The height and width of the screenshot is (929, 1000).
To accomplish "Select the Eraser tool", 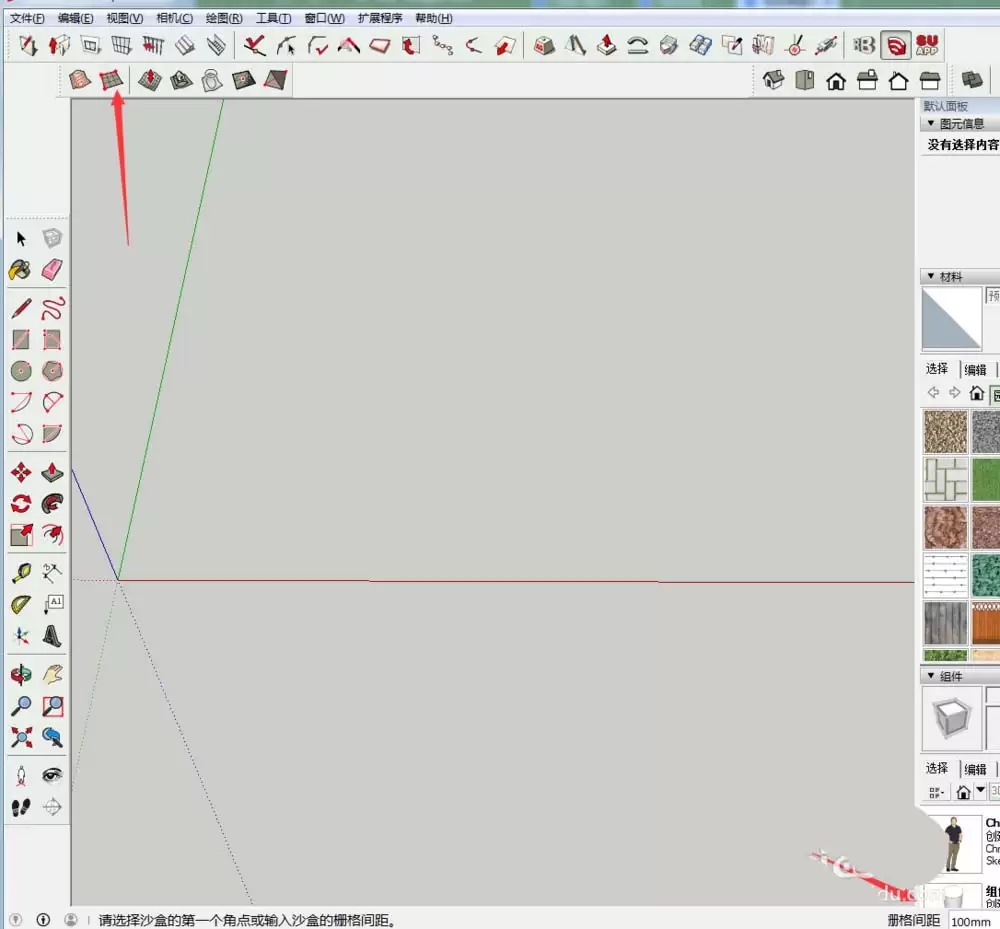I will (x=53, y=269).
